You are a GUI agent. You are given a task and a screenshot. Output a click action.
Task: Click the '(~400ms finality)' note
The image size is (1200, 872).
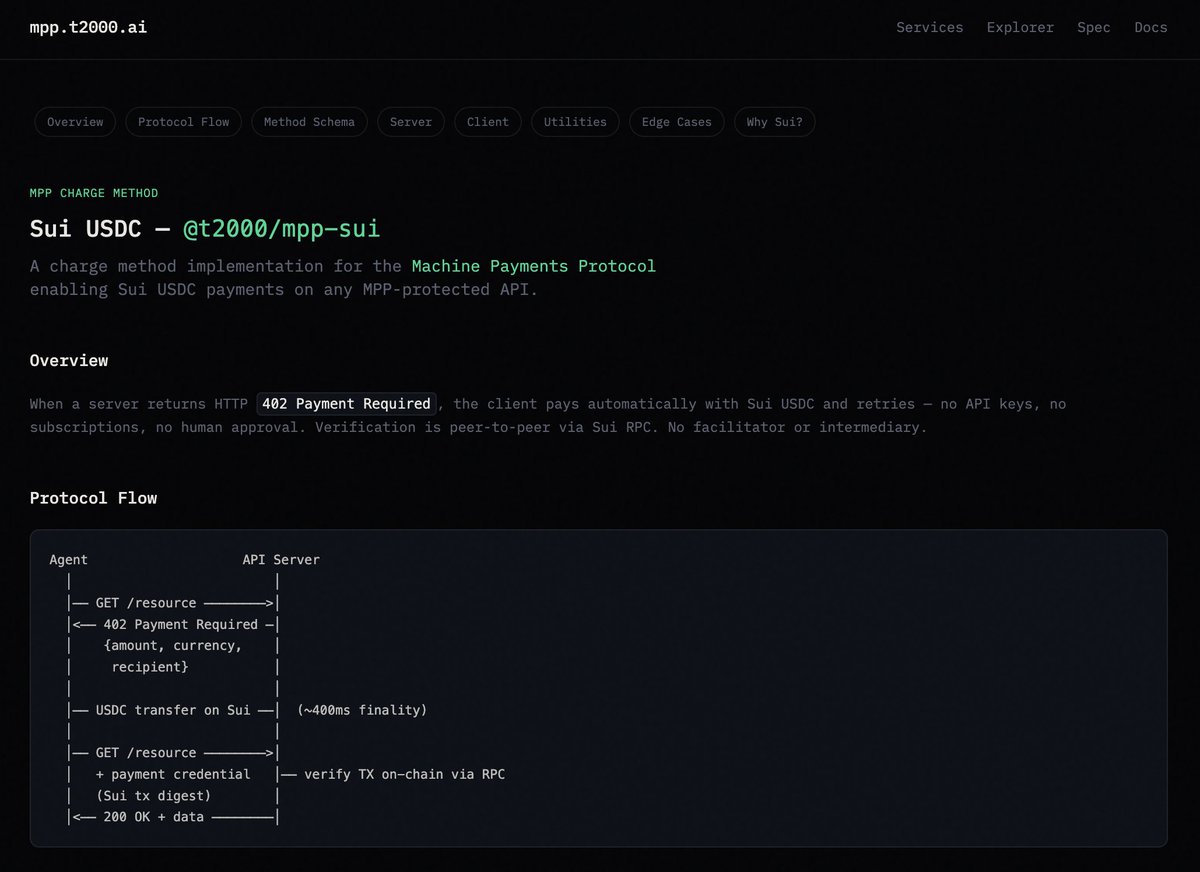[x=362, y=710]
